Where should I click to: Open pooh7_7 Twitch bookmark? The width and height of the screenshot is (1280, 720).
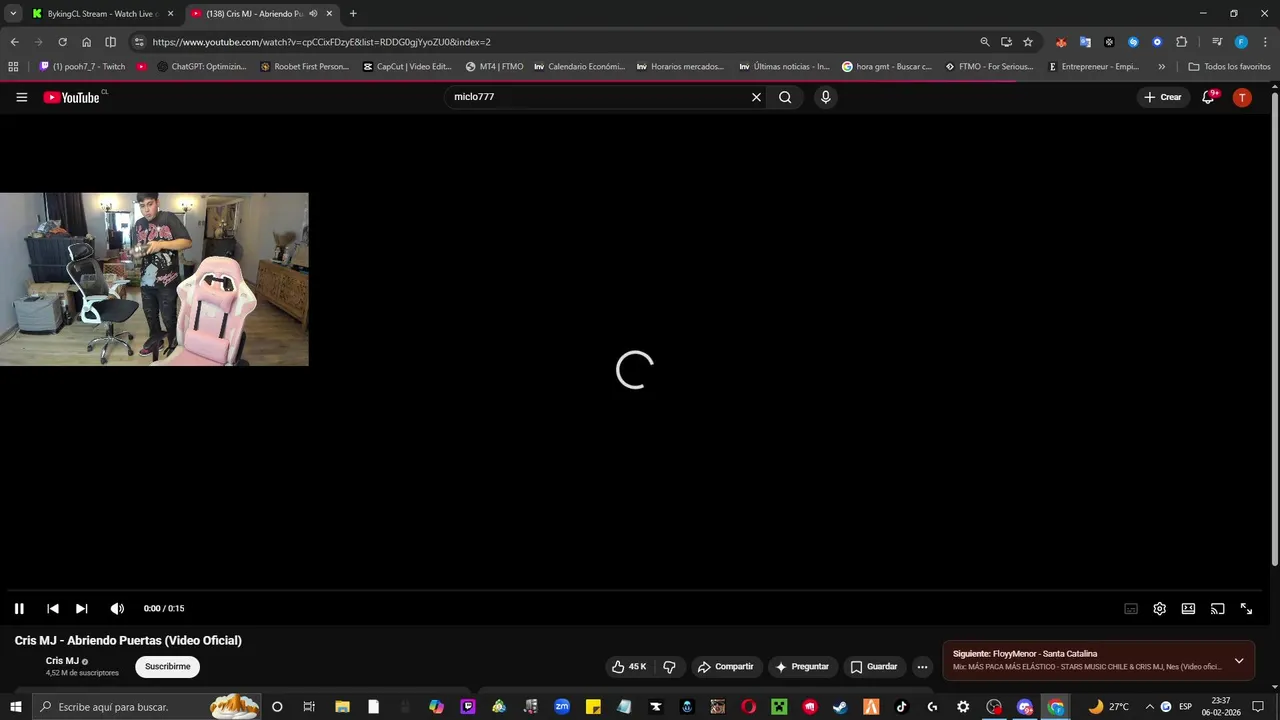(x=82, y=67)
